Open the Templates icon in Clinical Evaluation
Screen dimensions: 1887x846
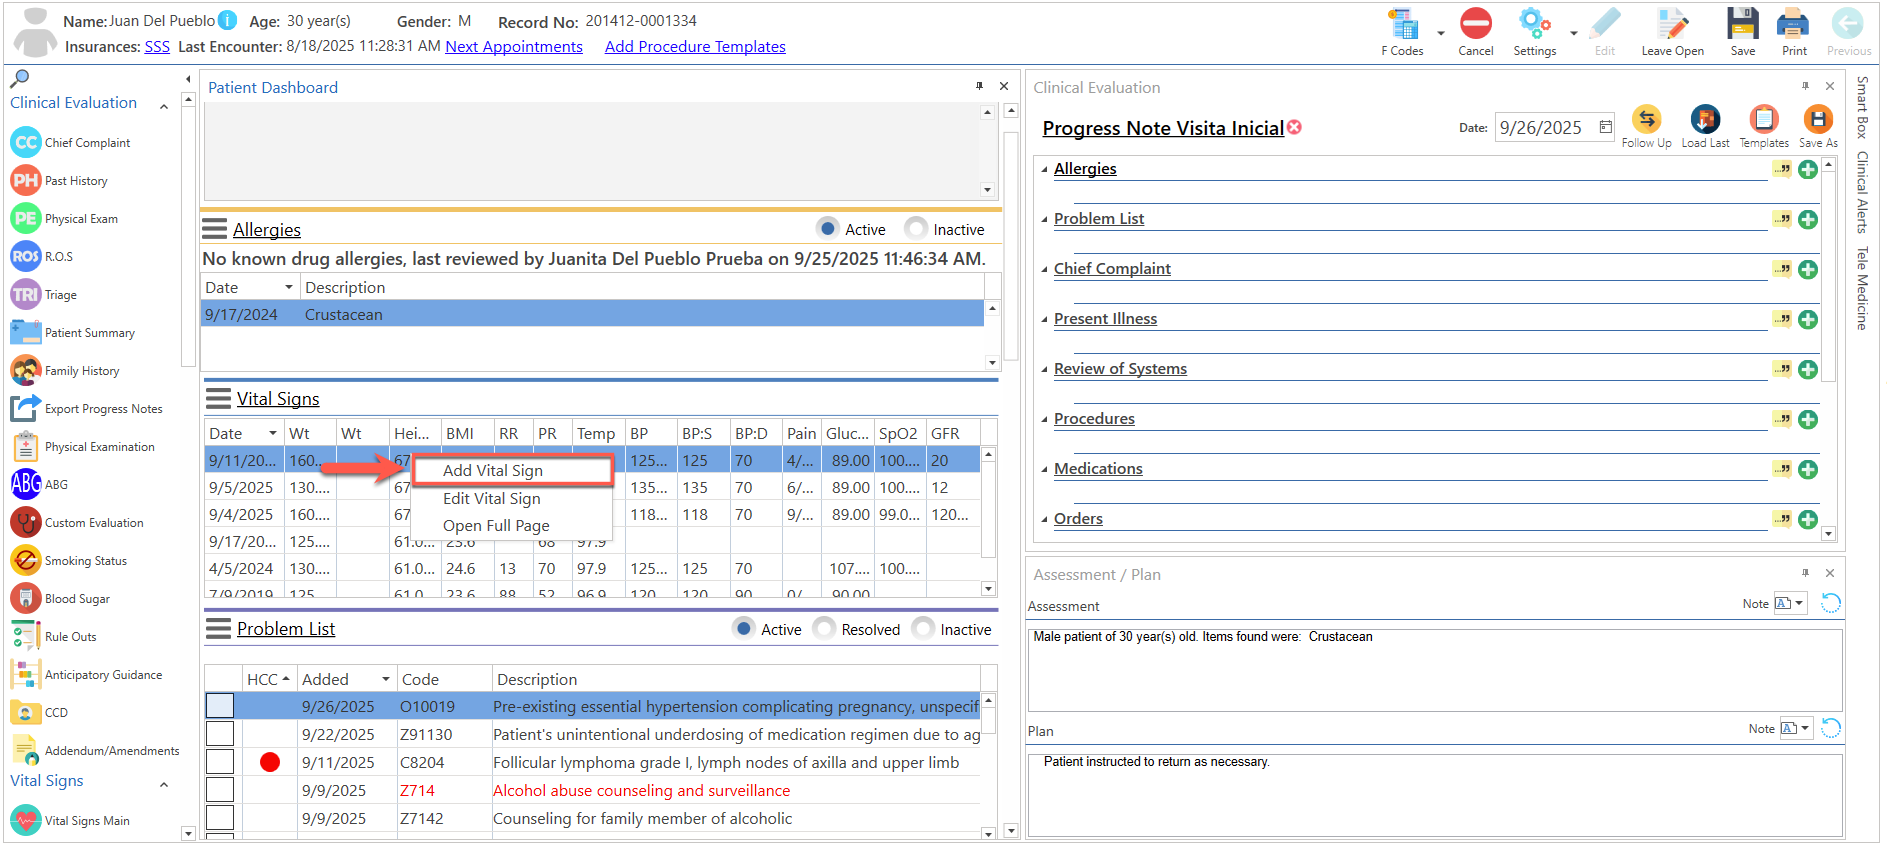(x=1764, y=120)
